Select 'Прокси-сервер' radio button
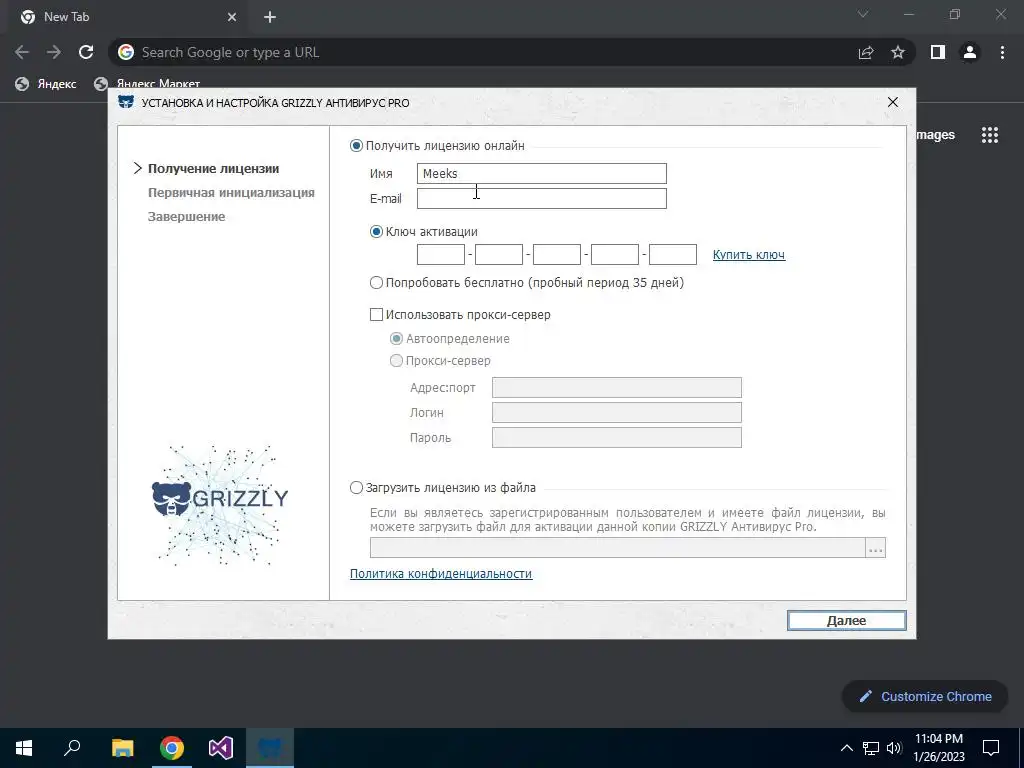The image size is (1024, 768). click(396, 360)
